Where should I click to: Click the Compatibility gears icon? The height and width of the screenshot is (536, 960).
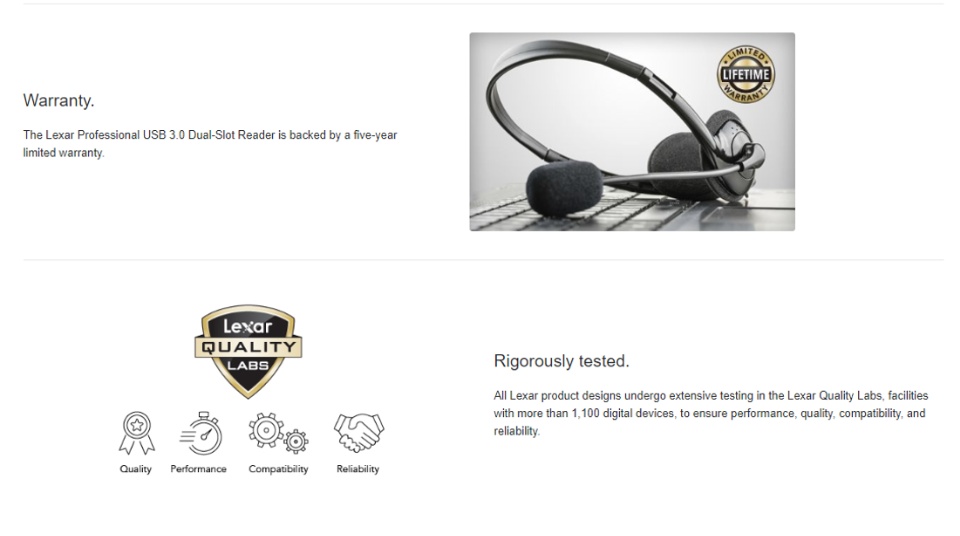pyautogui.click(x=278, y=433)
